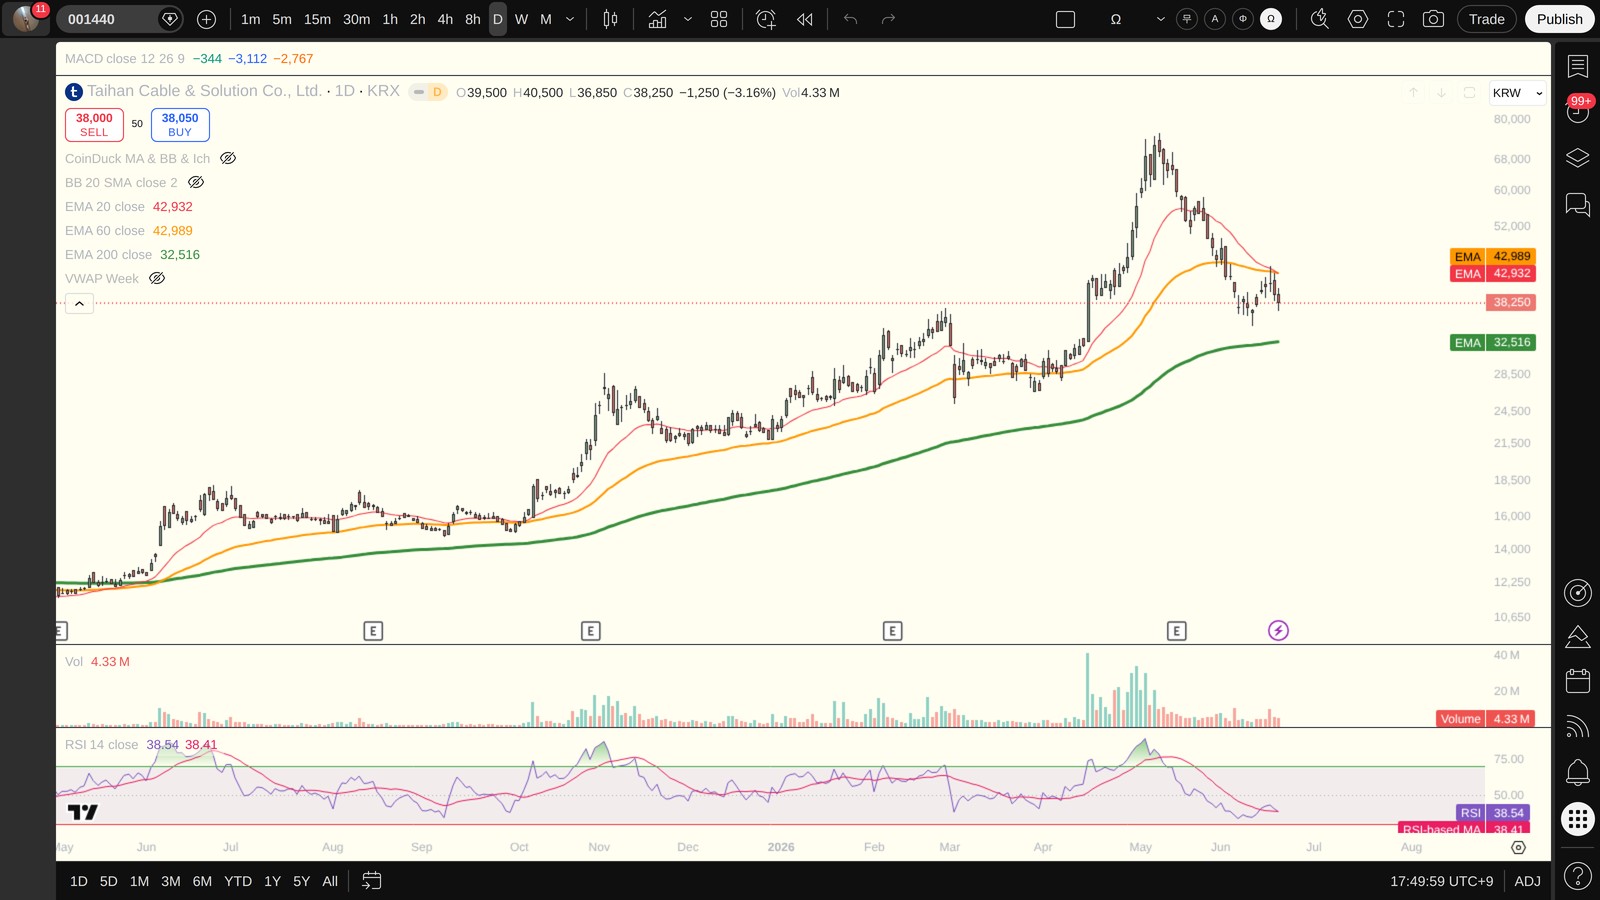Viewport: 1600px width, 900px height.
Task: Show the BB 20 SMA close indicator
Action: point(196,182)
